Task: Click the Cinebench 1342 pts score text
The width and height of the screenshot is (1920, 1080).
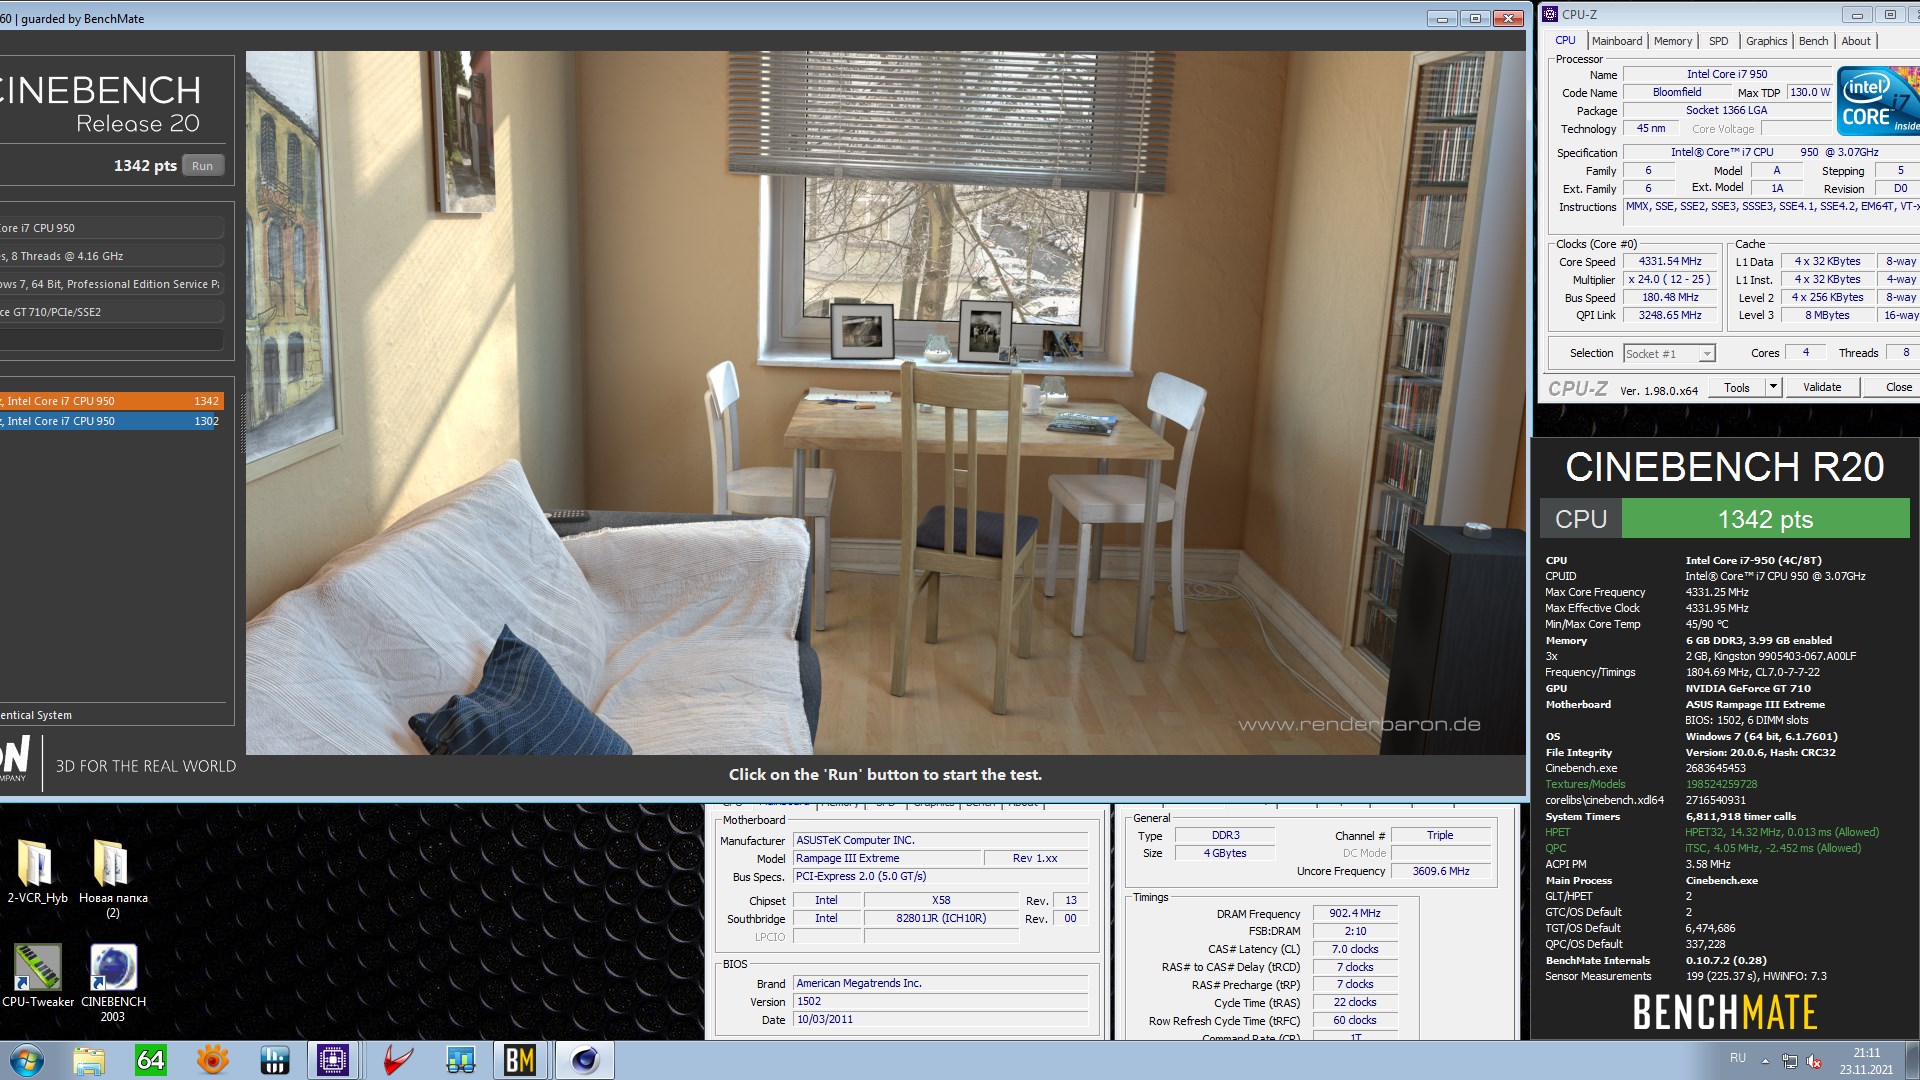Action: point(145,166)
